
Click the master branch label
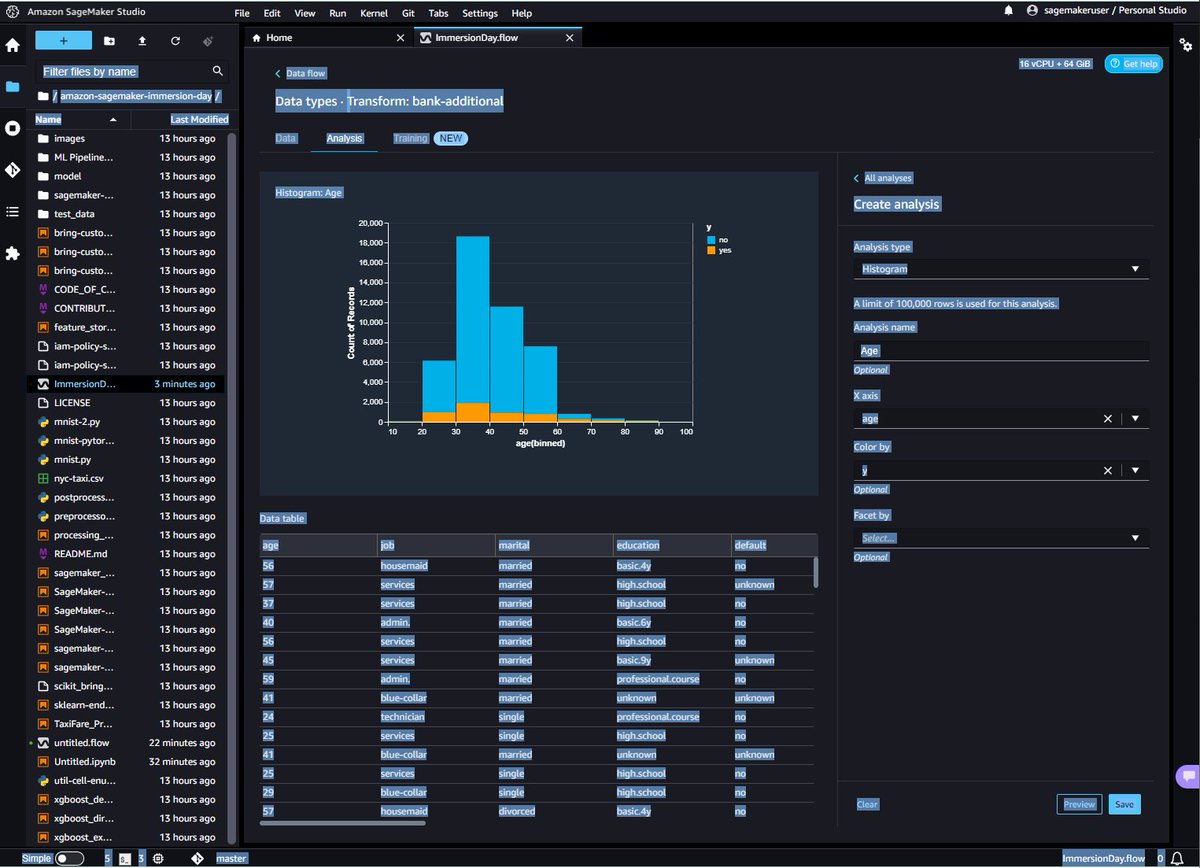coord(231,858)
